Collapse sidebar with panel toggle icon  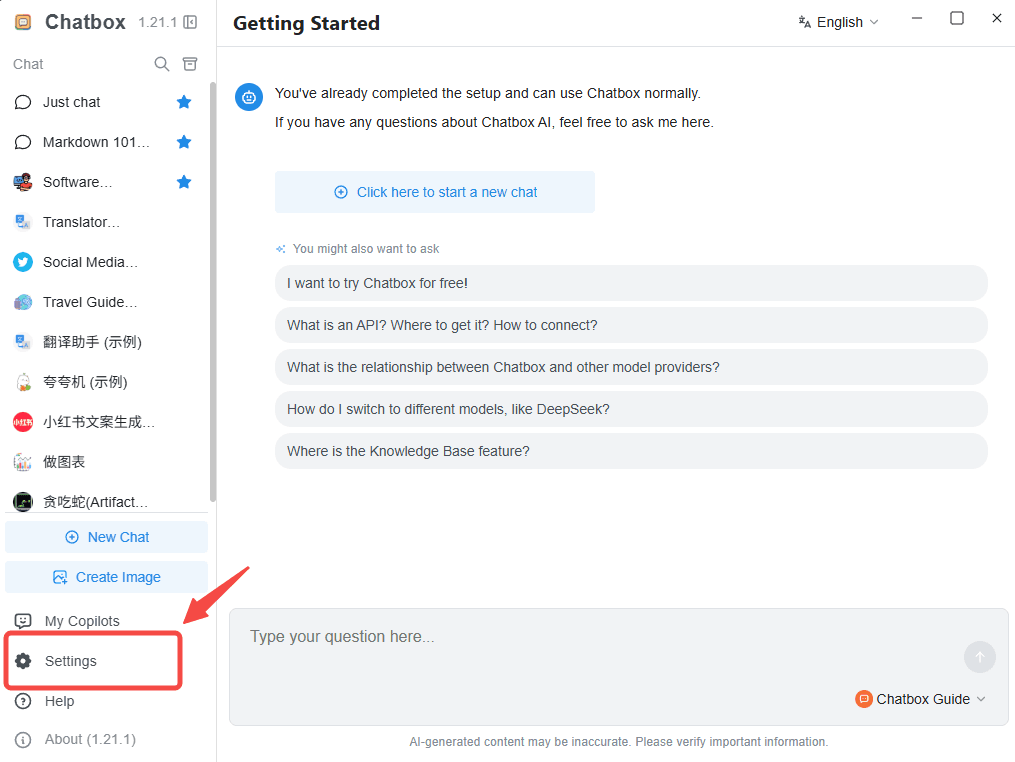coord(190,22)
